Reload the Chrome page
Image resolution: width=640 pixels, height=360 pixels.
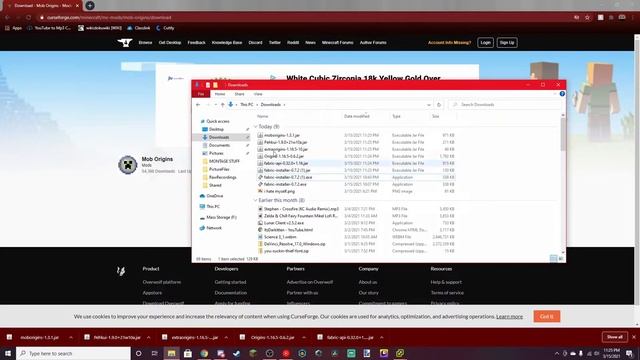click(28, 18)
